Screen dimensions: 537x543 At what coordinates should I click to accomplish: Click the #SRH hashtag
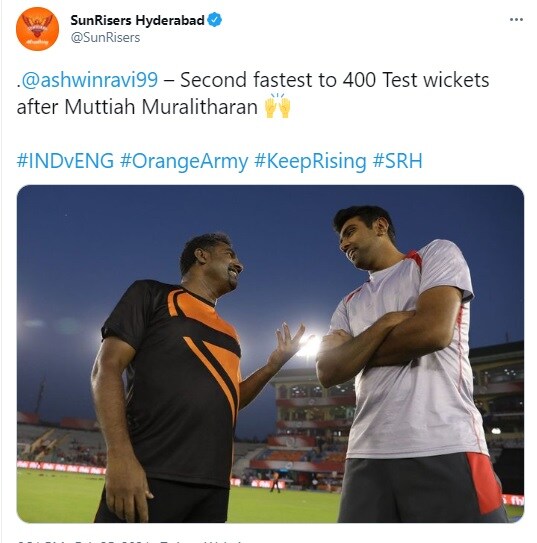(397, 161)
